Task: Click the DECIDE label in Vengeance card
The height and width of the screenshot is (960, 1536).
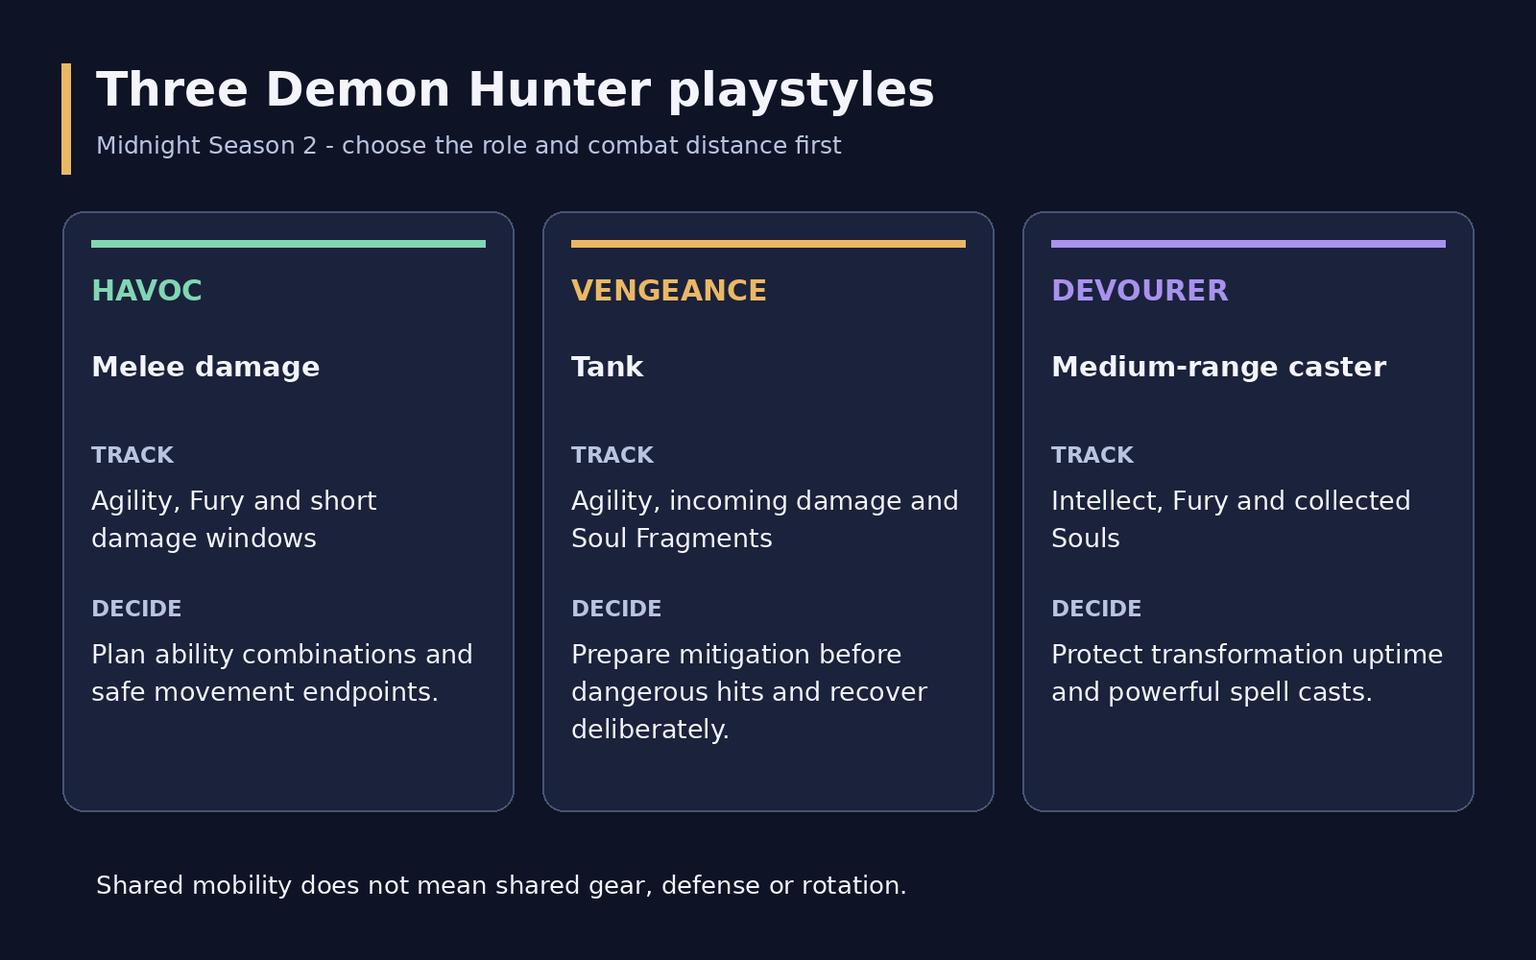Action: click(x=616, y=609)
